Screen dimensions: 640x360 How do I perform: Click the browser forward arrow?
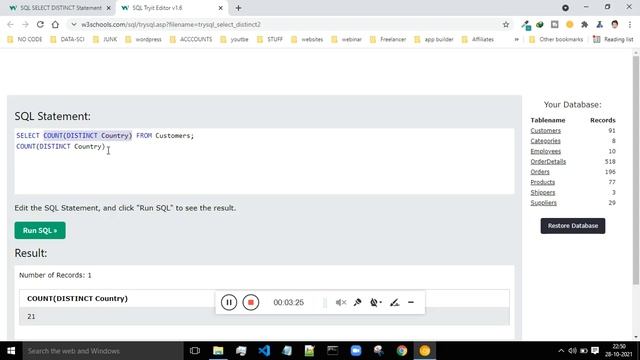click(x=25, y=24)
